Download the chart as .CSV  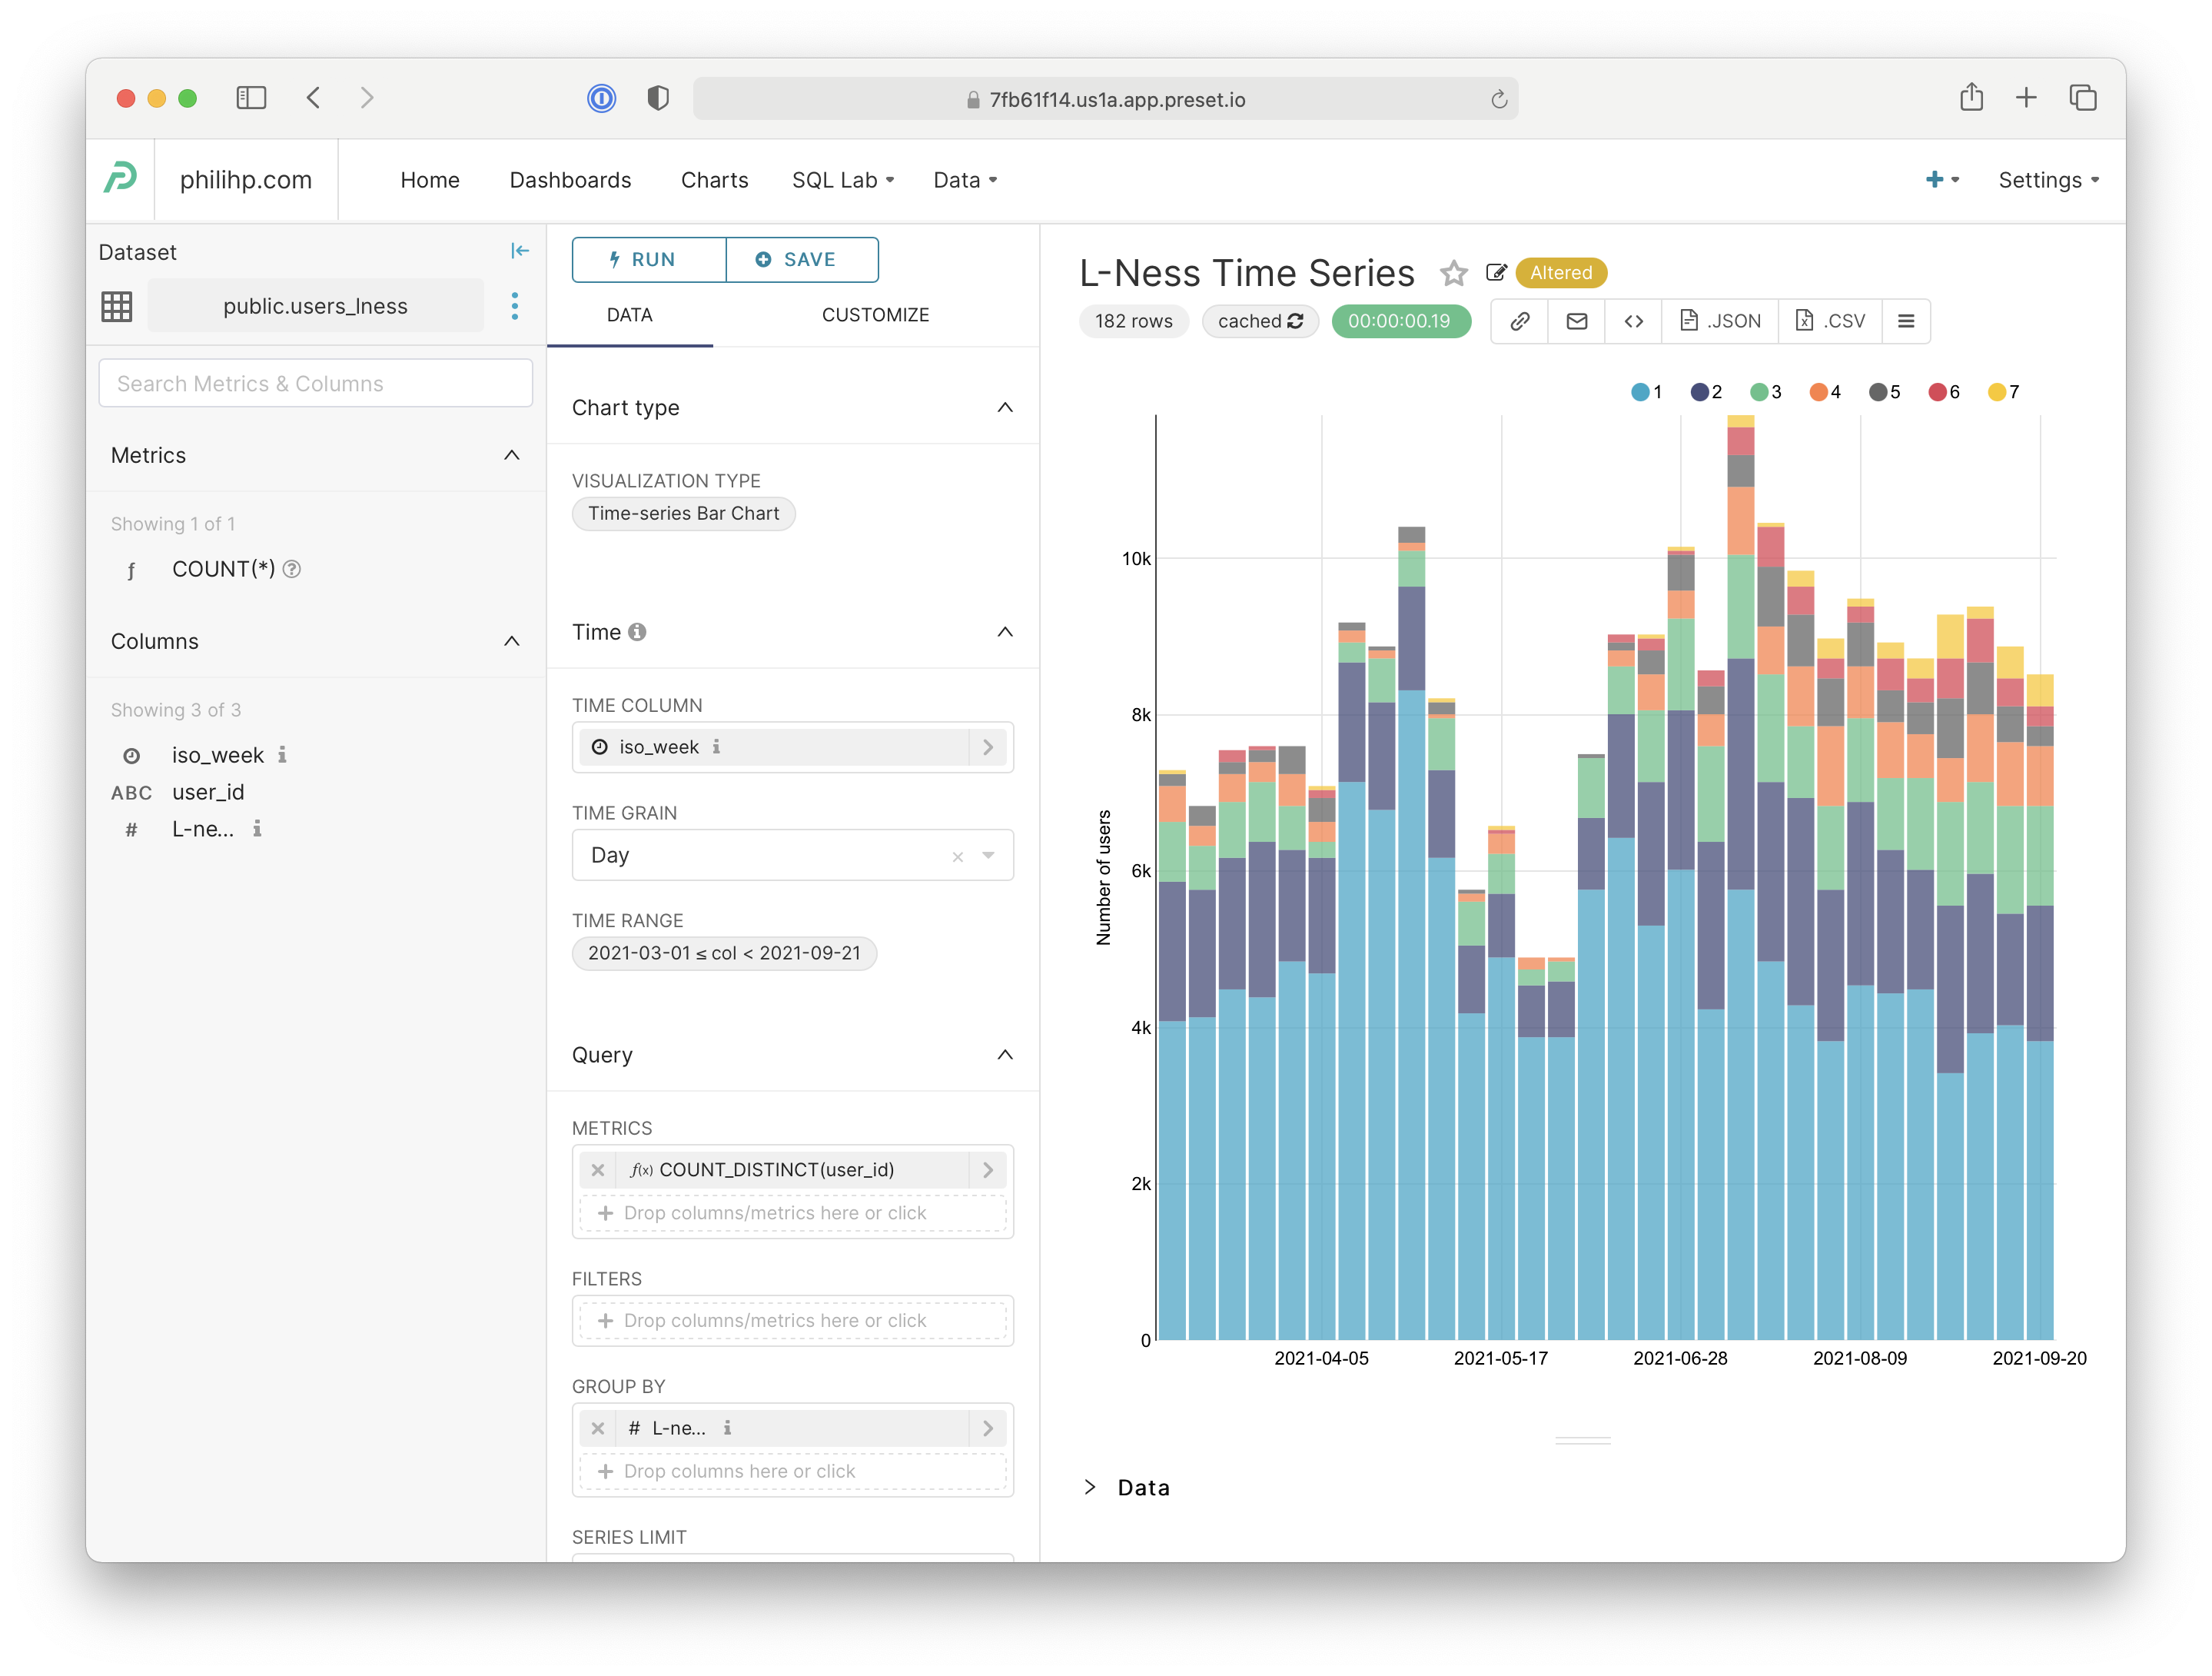tap(1830, 321)
